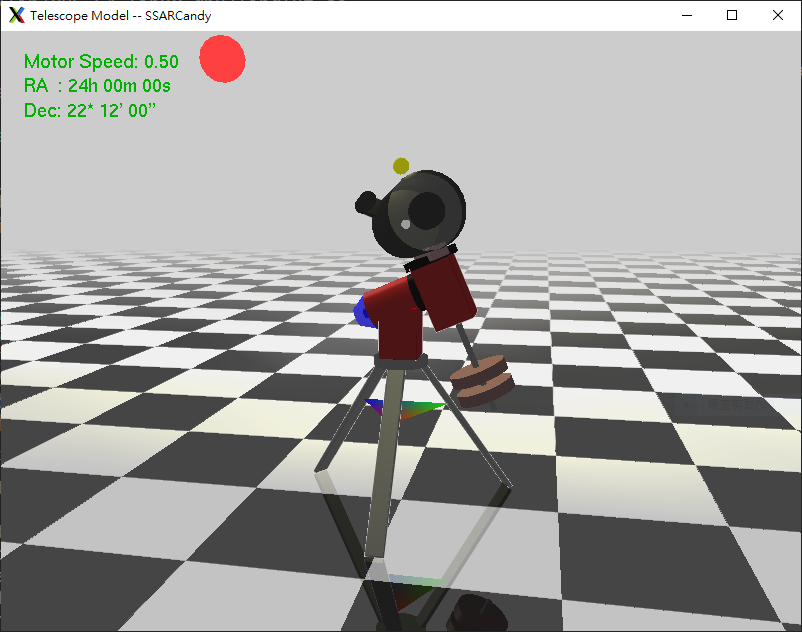Screen dimensions: 802x632
Task: Click the "Motor Speed: 0.50" readout
Action: click(x=101, y=62)
